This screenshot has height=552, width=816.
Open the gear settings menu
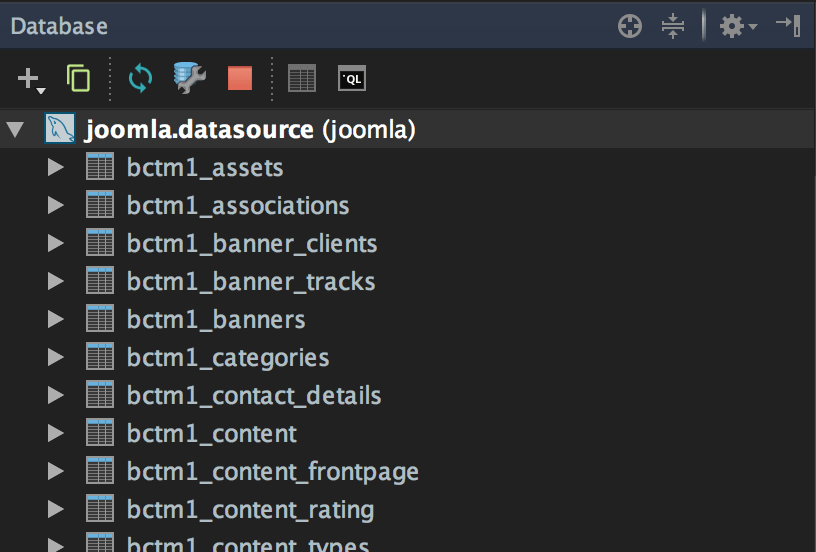coord(738,26)
